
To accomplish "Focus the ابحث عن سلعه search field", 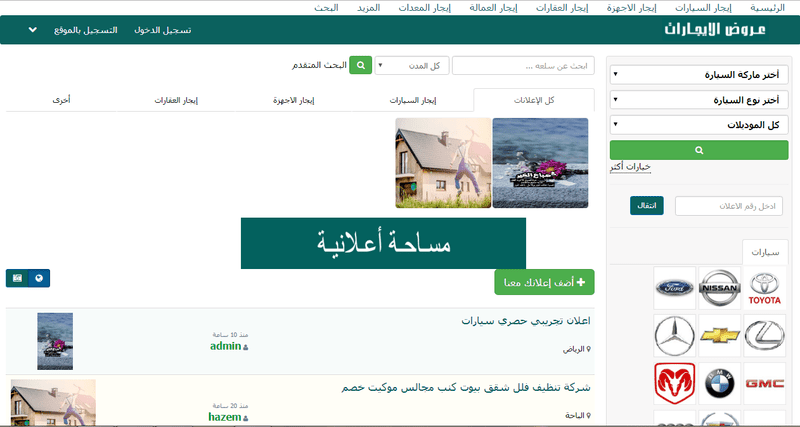I will click(523, 66).
